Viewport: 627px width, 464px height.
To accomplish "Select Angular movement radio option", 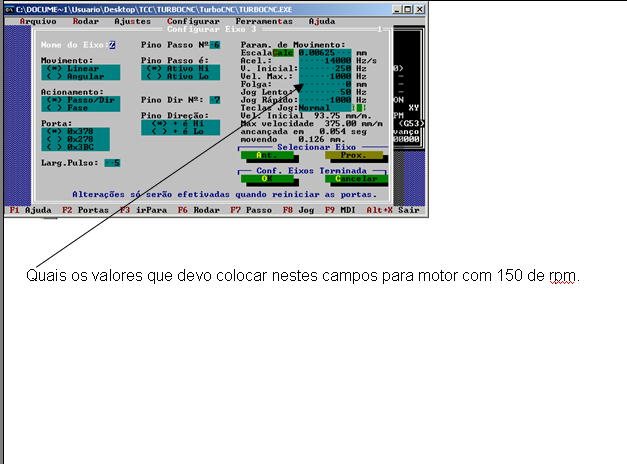I will 80,76.
